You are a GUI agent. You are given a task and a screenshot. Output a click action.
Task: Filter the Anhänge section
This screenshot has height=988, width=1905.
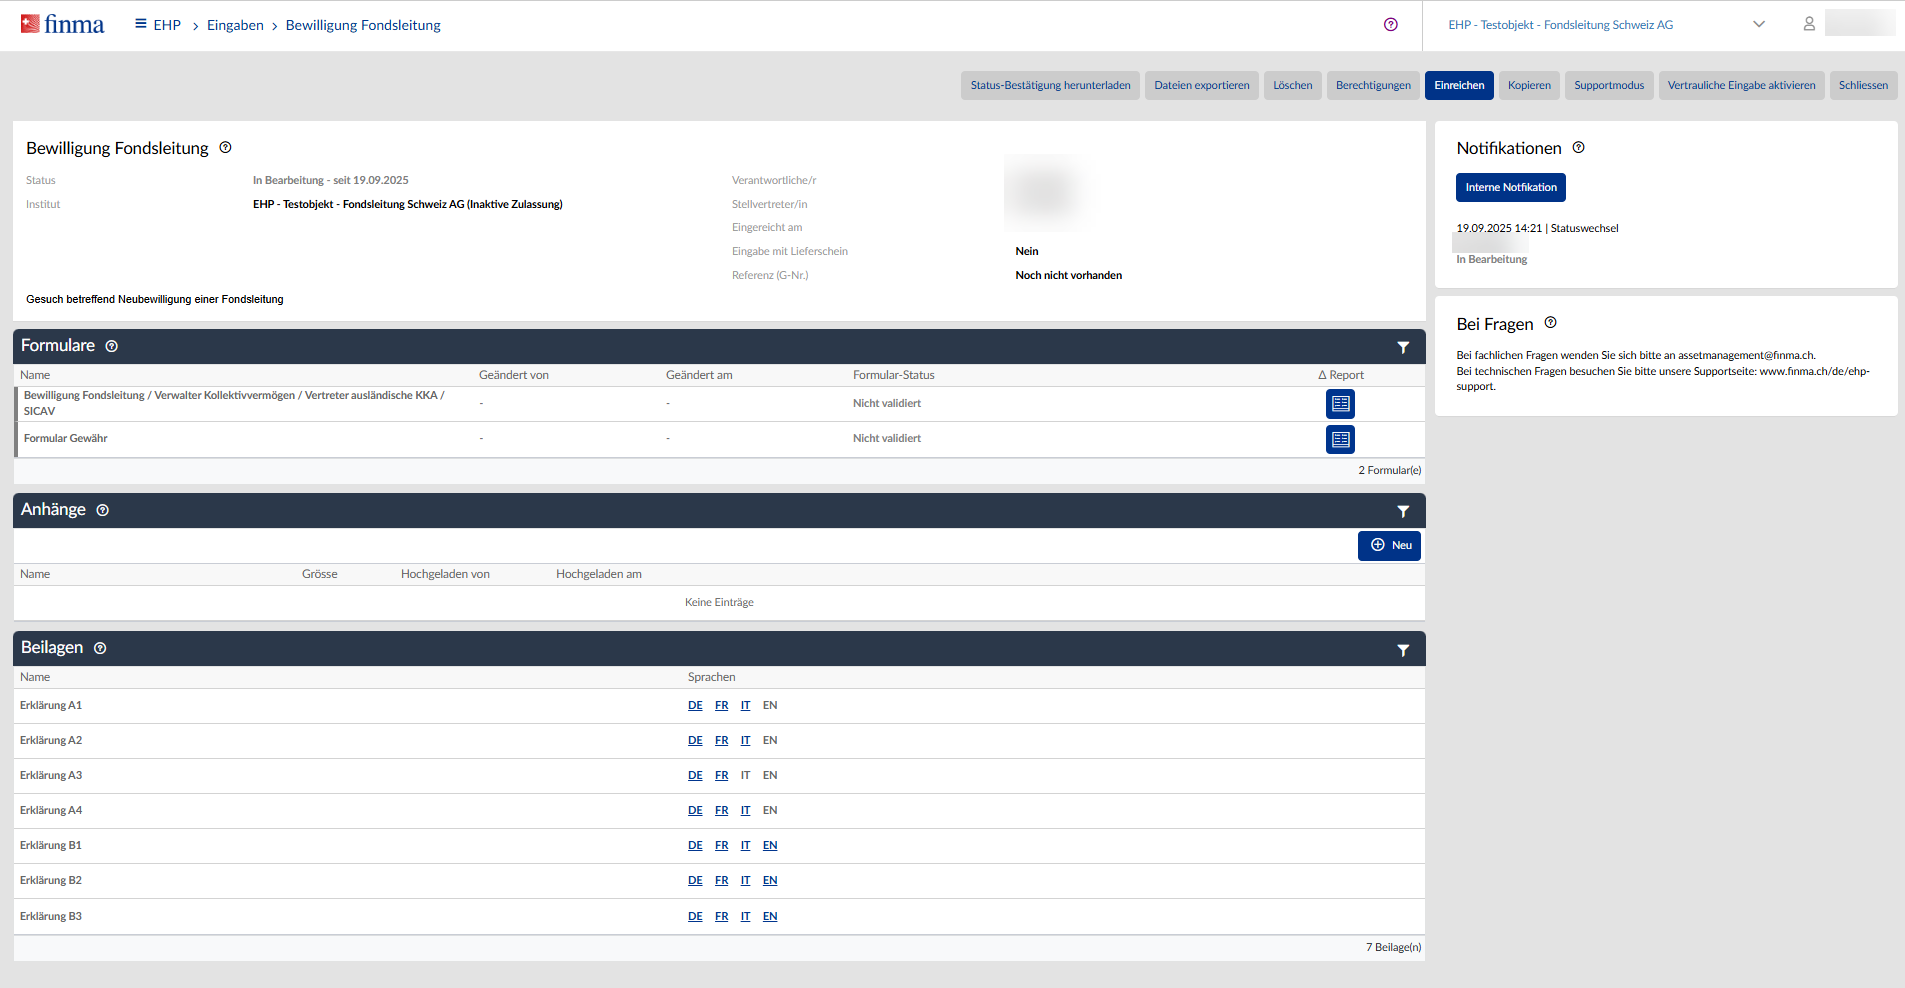(x=1403, y=511)
